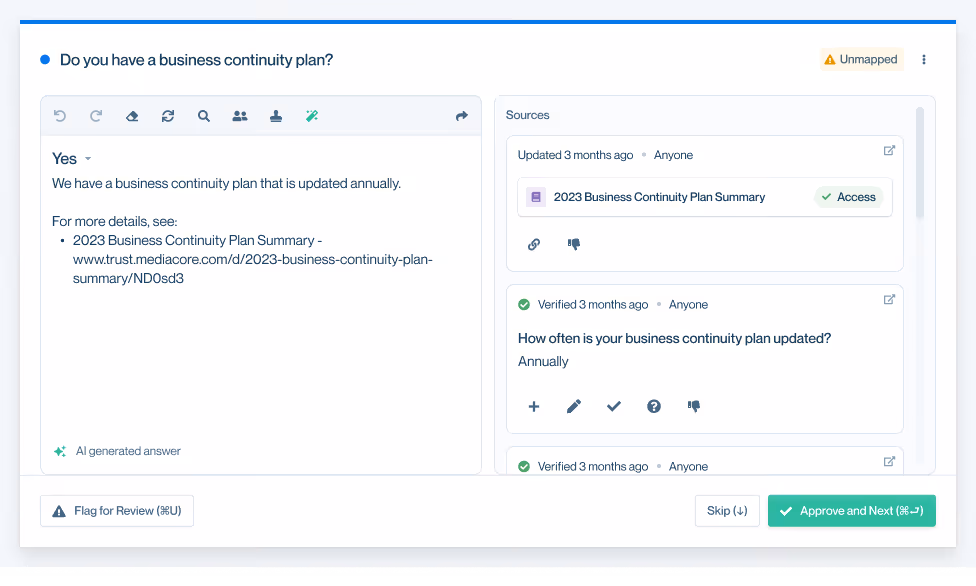
Task: Flag this question for review
Action: [x=117, y=511]
